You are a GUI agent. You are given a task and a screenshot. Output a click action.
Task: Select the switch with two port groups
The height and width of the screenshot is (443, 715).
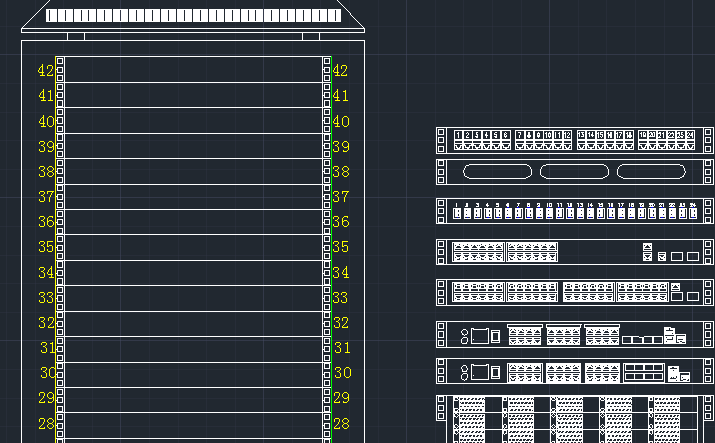tap(575, 252)
